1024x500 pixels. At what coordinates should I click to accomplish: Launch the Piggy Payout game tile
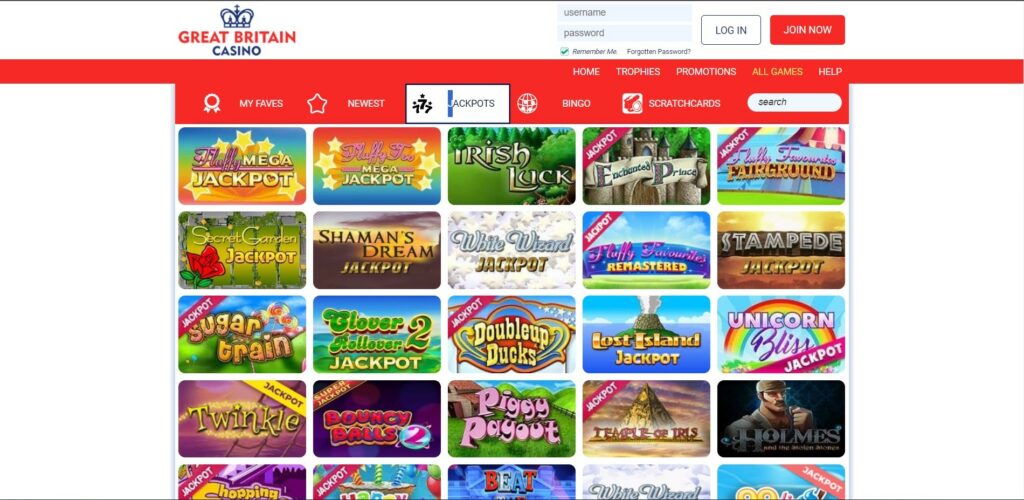[x=511, y=418]
